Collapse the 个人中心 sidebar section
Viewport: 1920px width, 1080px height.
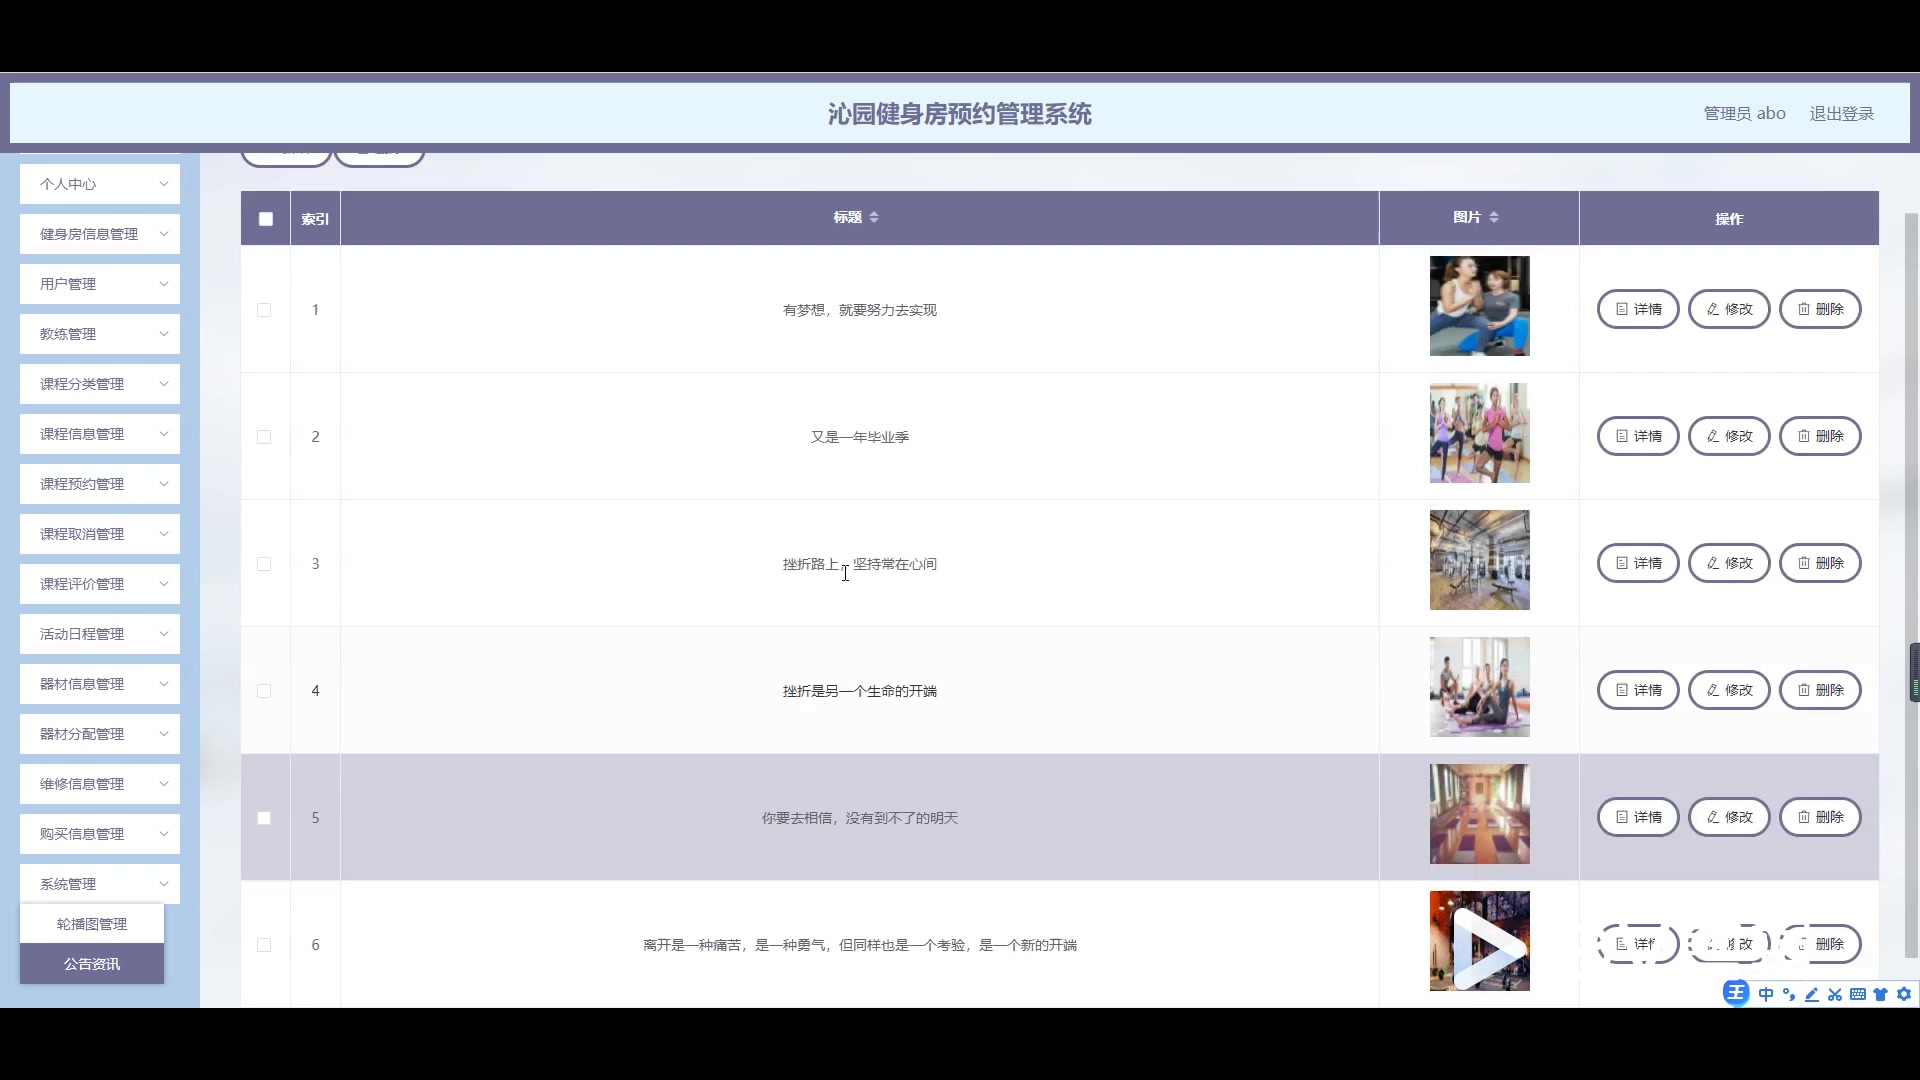(x=99, y=184)
